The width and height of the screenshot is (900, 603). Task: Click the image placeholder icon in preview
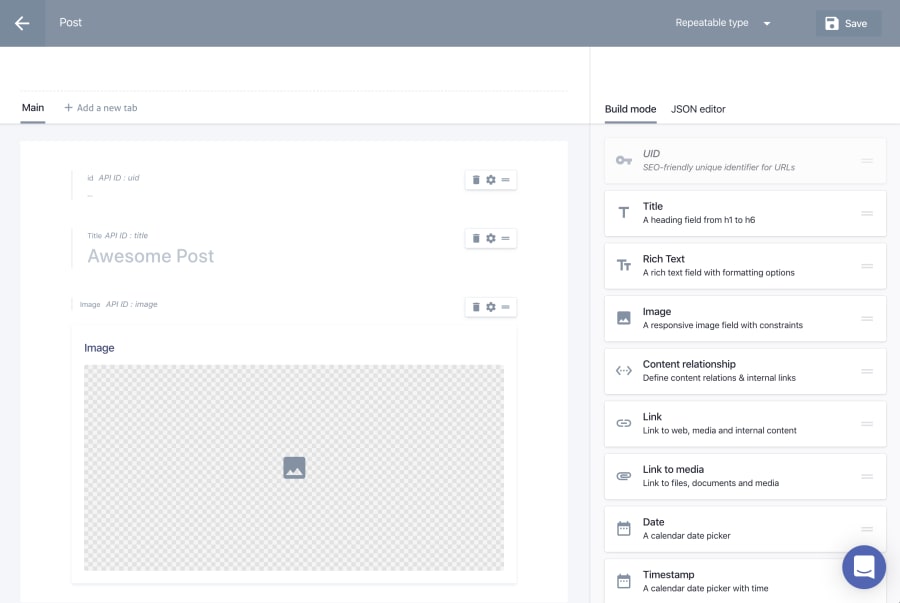(x=294, y=468)
